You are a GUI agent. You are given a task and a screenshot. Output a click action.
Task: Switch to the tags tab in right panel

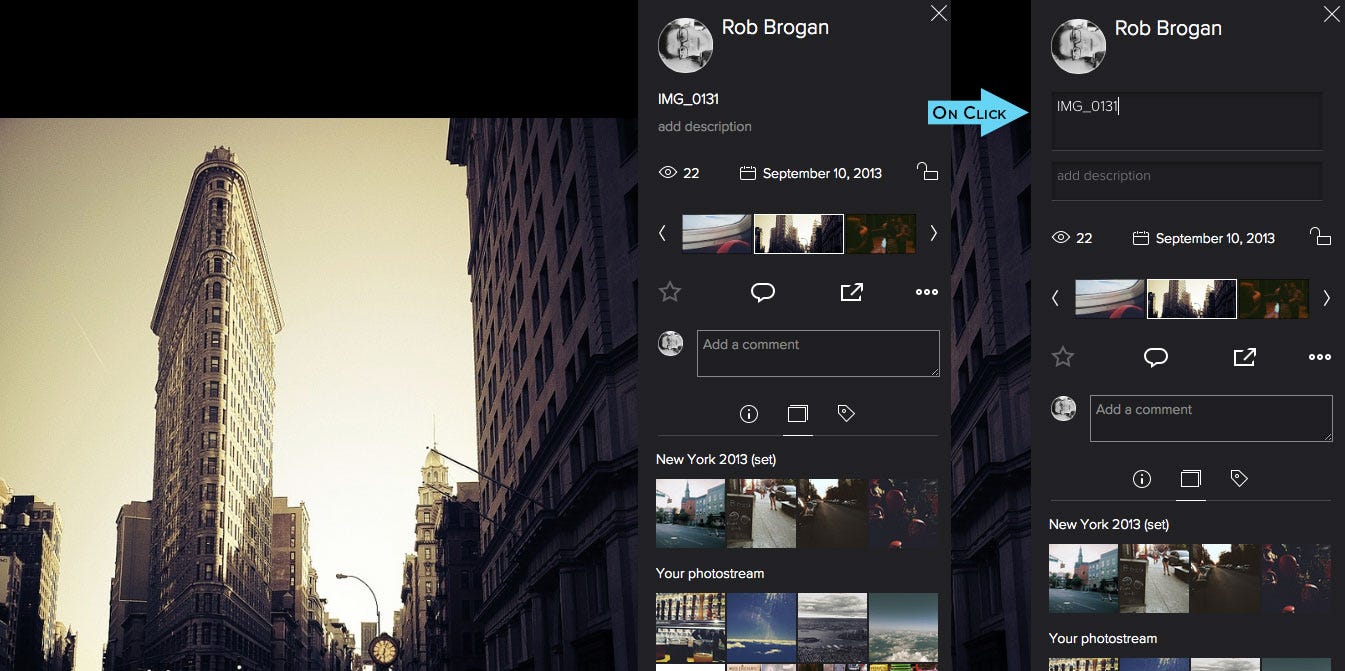(1239, 479)
